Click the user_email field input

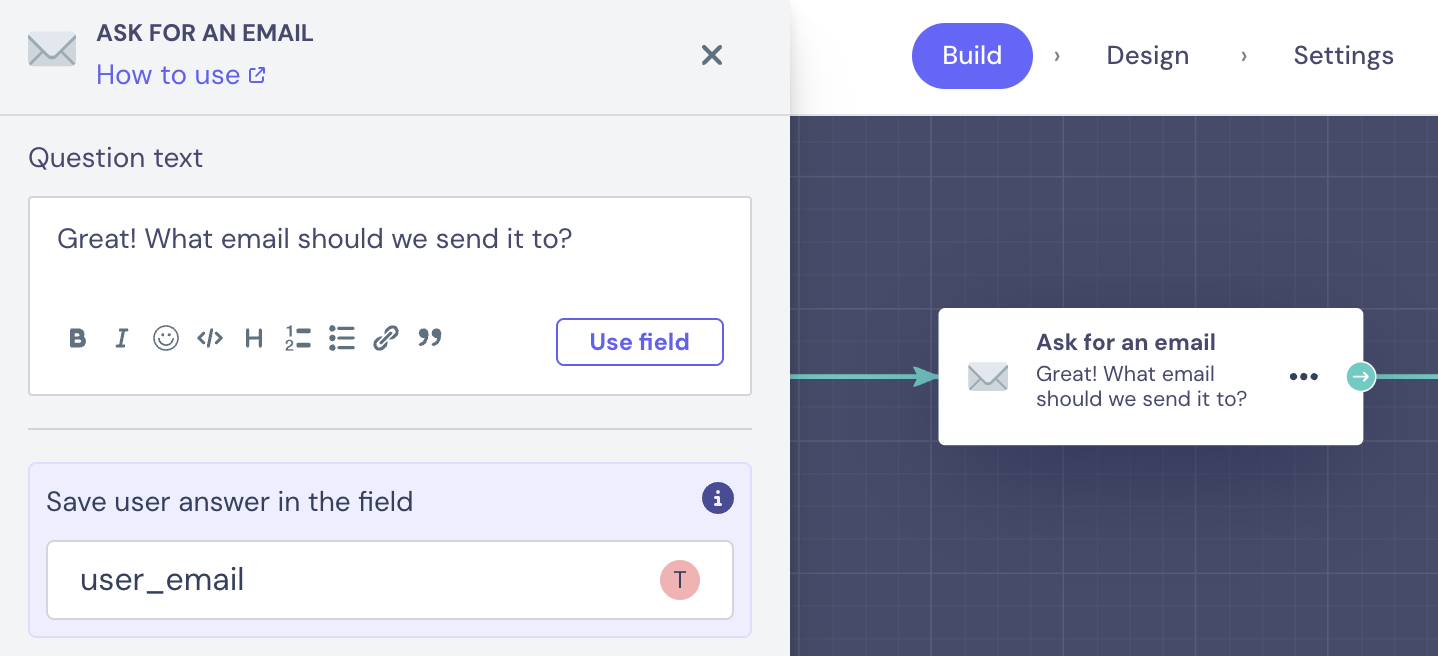tap(390, 580)
